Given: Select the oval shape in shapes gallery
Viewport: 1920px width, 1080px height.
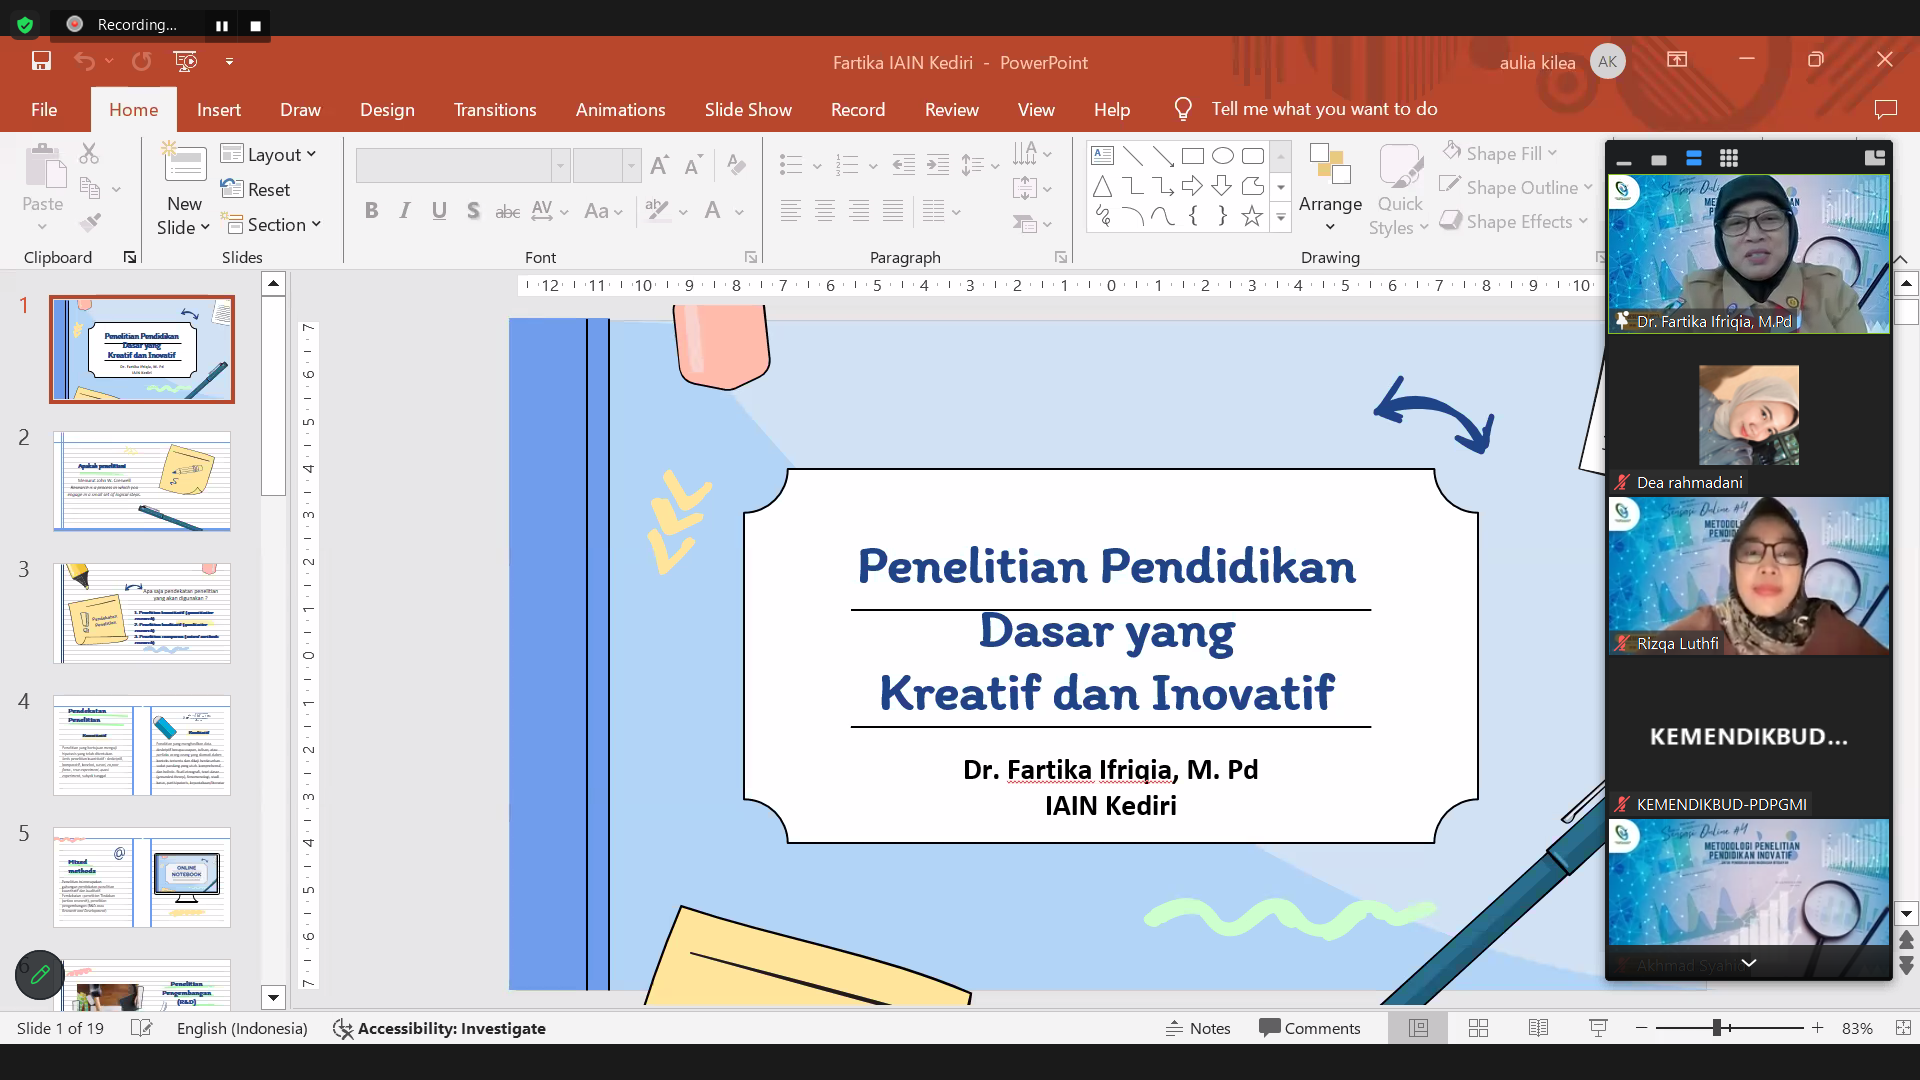Looking at the screenshot, I should point(1222,156).
